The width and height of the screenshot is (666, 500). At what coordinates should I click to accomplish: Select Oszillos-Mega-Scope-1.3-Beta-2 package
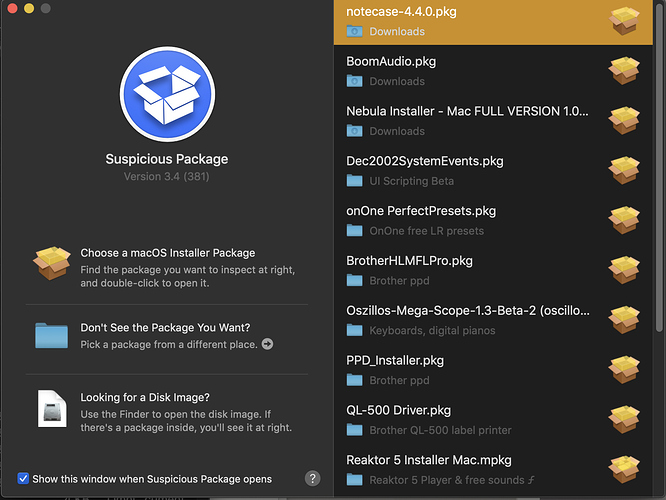point(493,319)
